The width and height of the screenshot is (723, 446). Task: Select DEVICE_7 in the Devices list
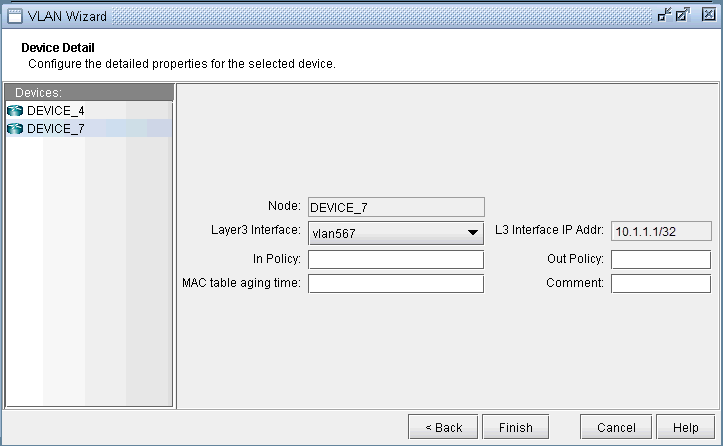coord(89,129)
